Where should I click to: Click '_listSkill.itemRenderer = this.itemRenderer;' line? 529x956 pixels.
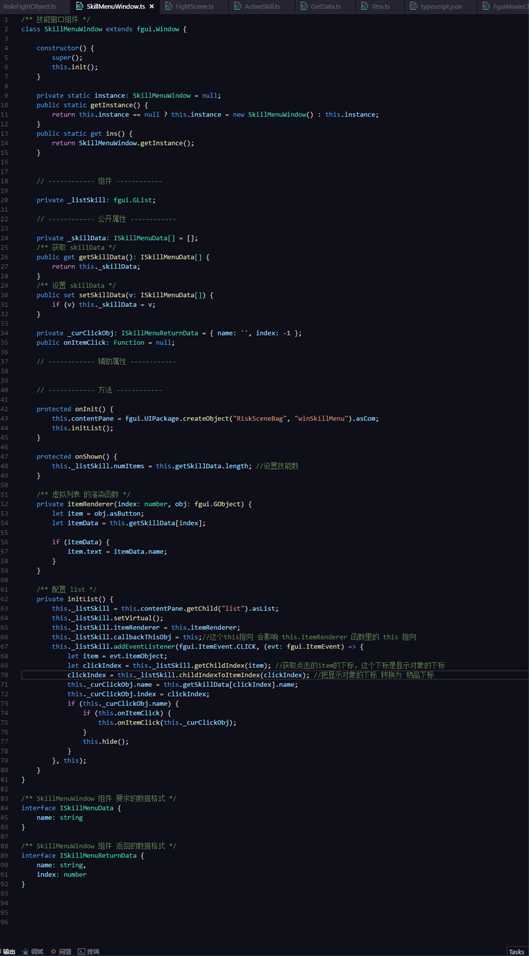(146, 627)
